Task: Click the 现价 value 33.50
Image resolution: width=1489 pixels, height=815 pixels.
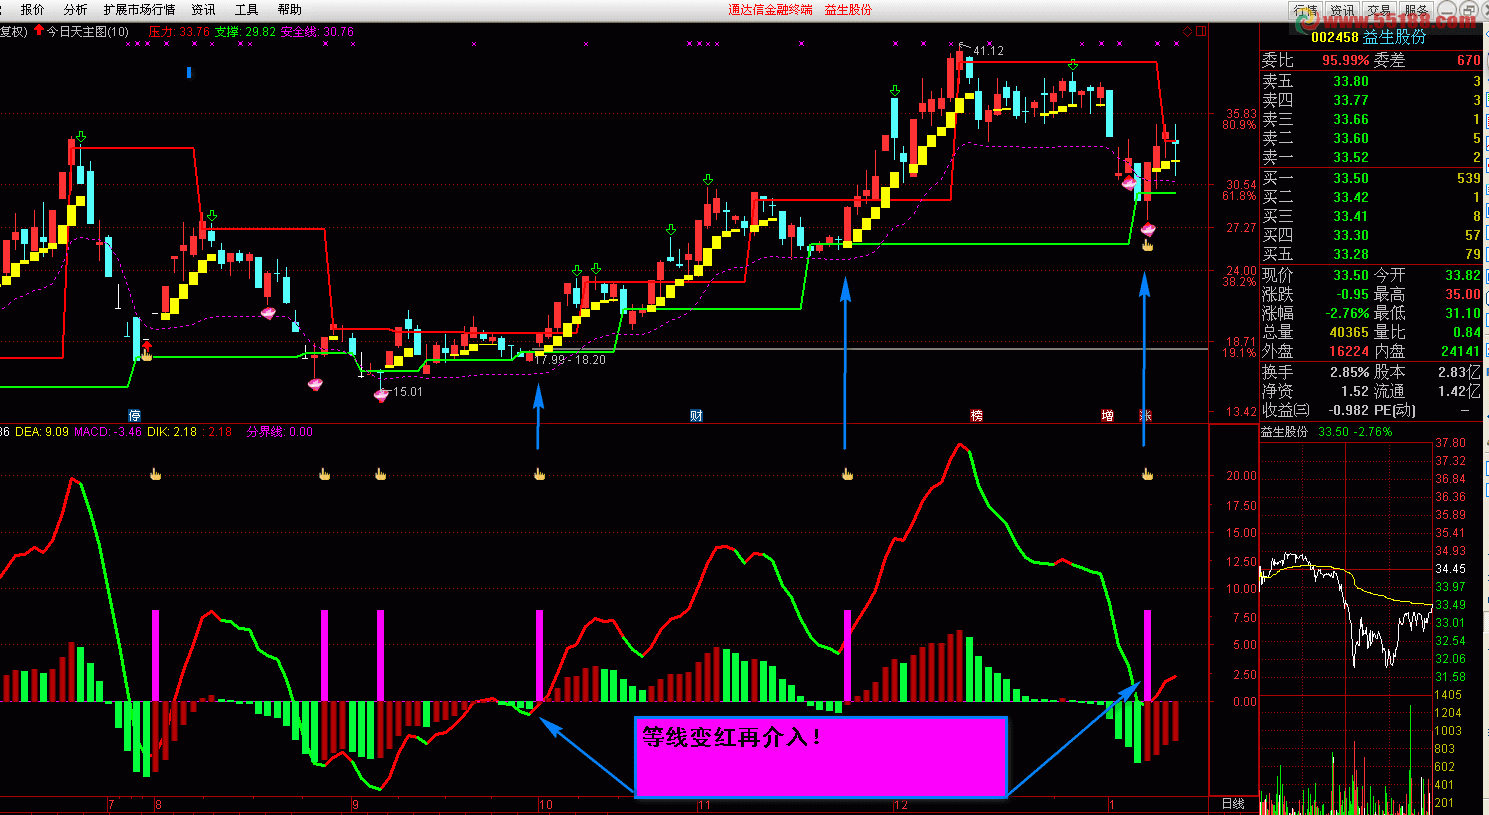Action: 1350,275
